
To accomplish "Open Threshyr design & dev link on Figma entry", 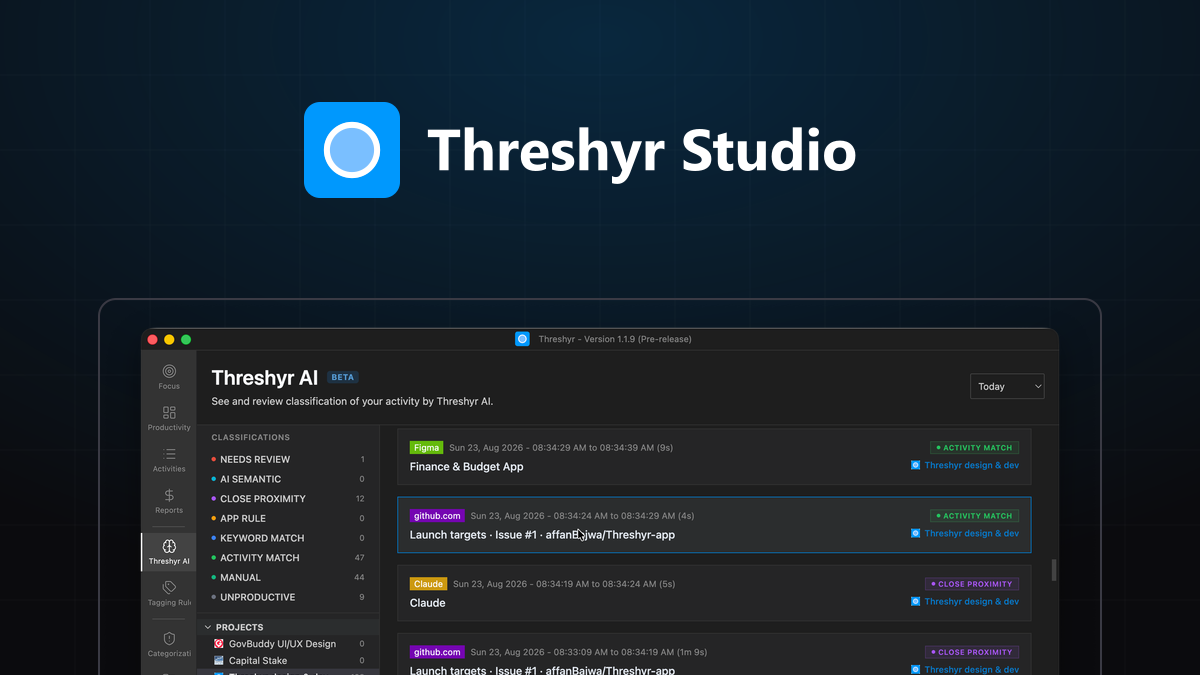I will pyautogui.click(x=971, y=465).
